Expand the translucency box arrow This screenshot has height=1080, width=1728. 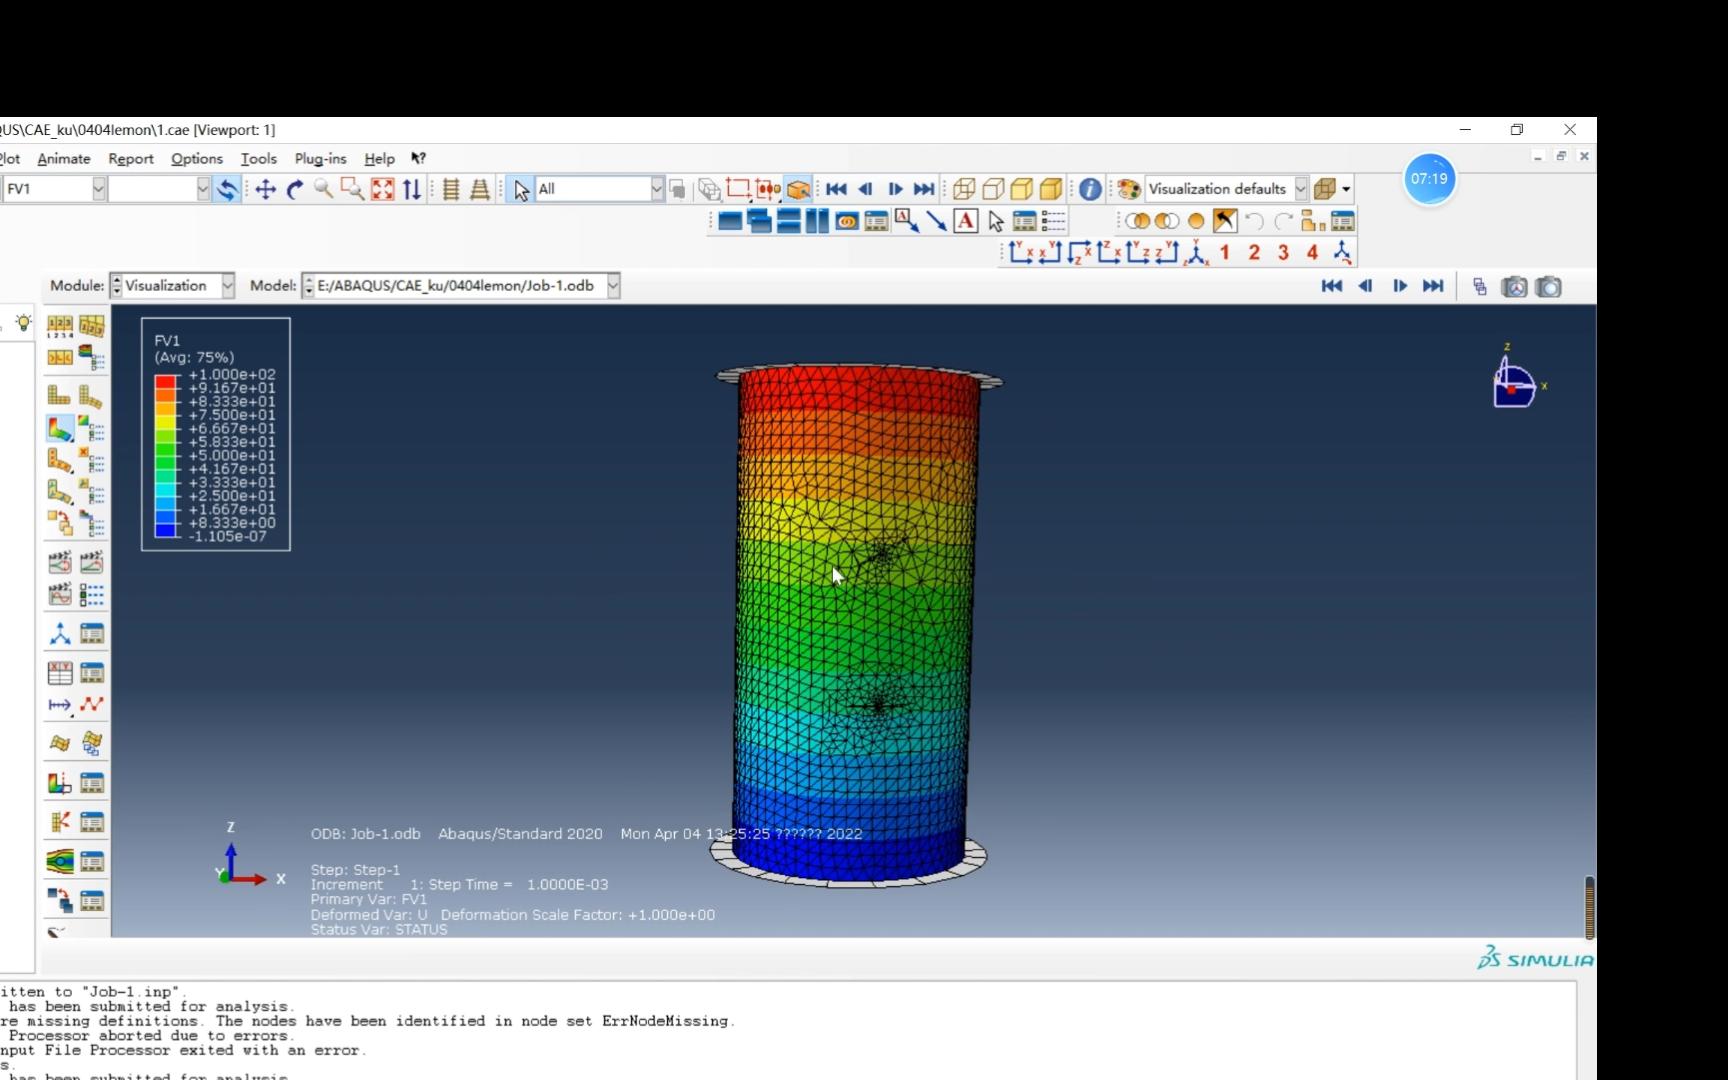point(1347,189)
